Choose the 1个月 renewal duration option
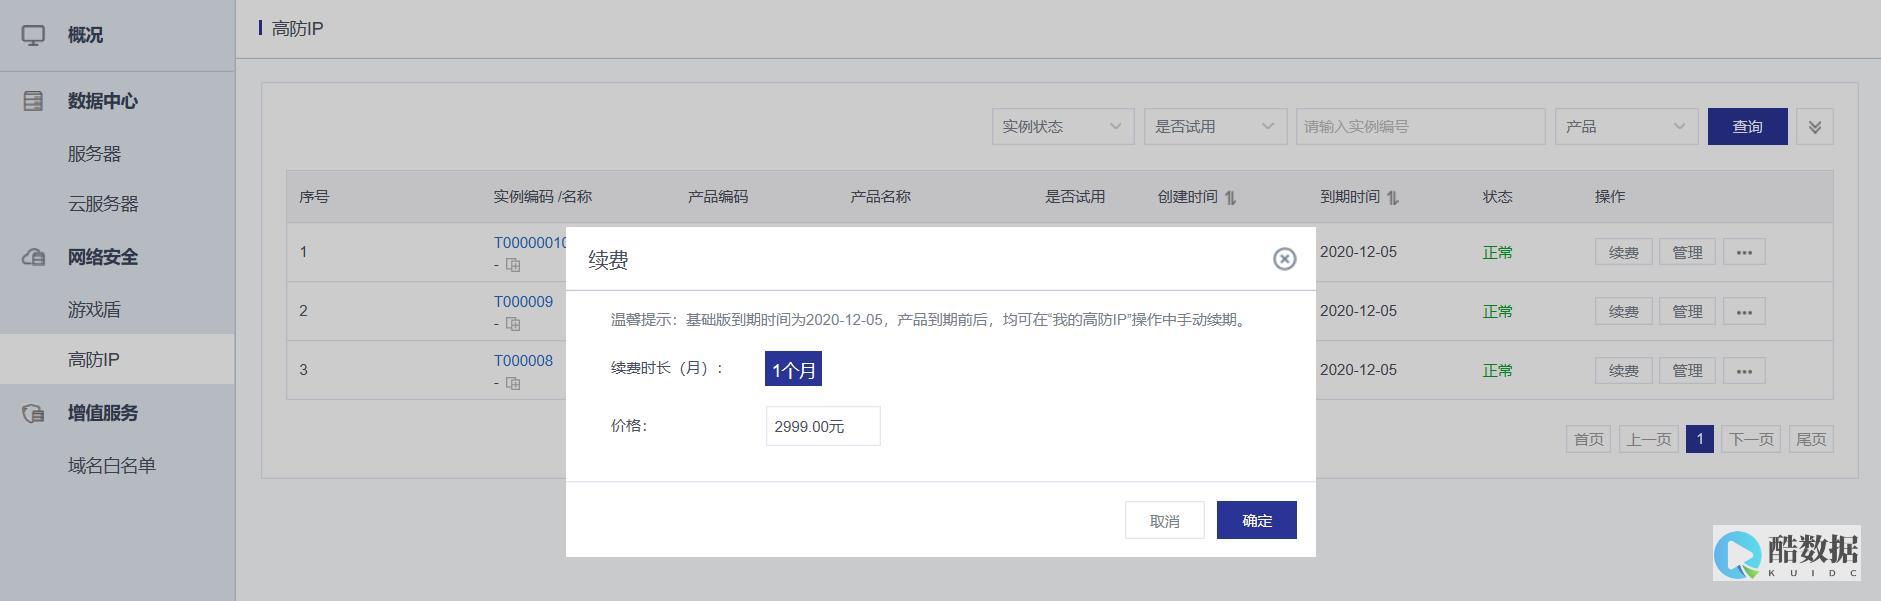Image resolution: width=1881 pixels, height=601 pixels. click(793, 369)
